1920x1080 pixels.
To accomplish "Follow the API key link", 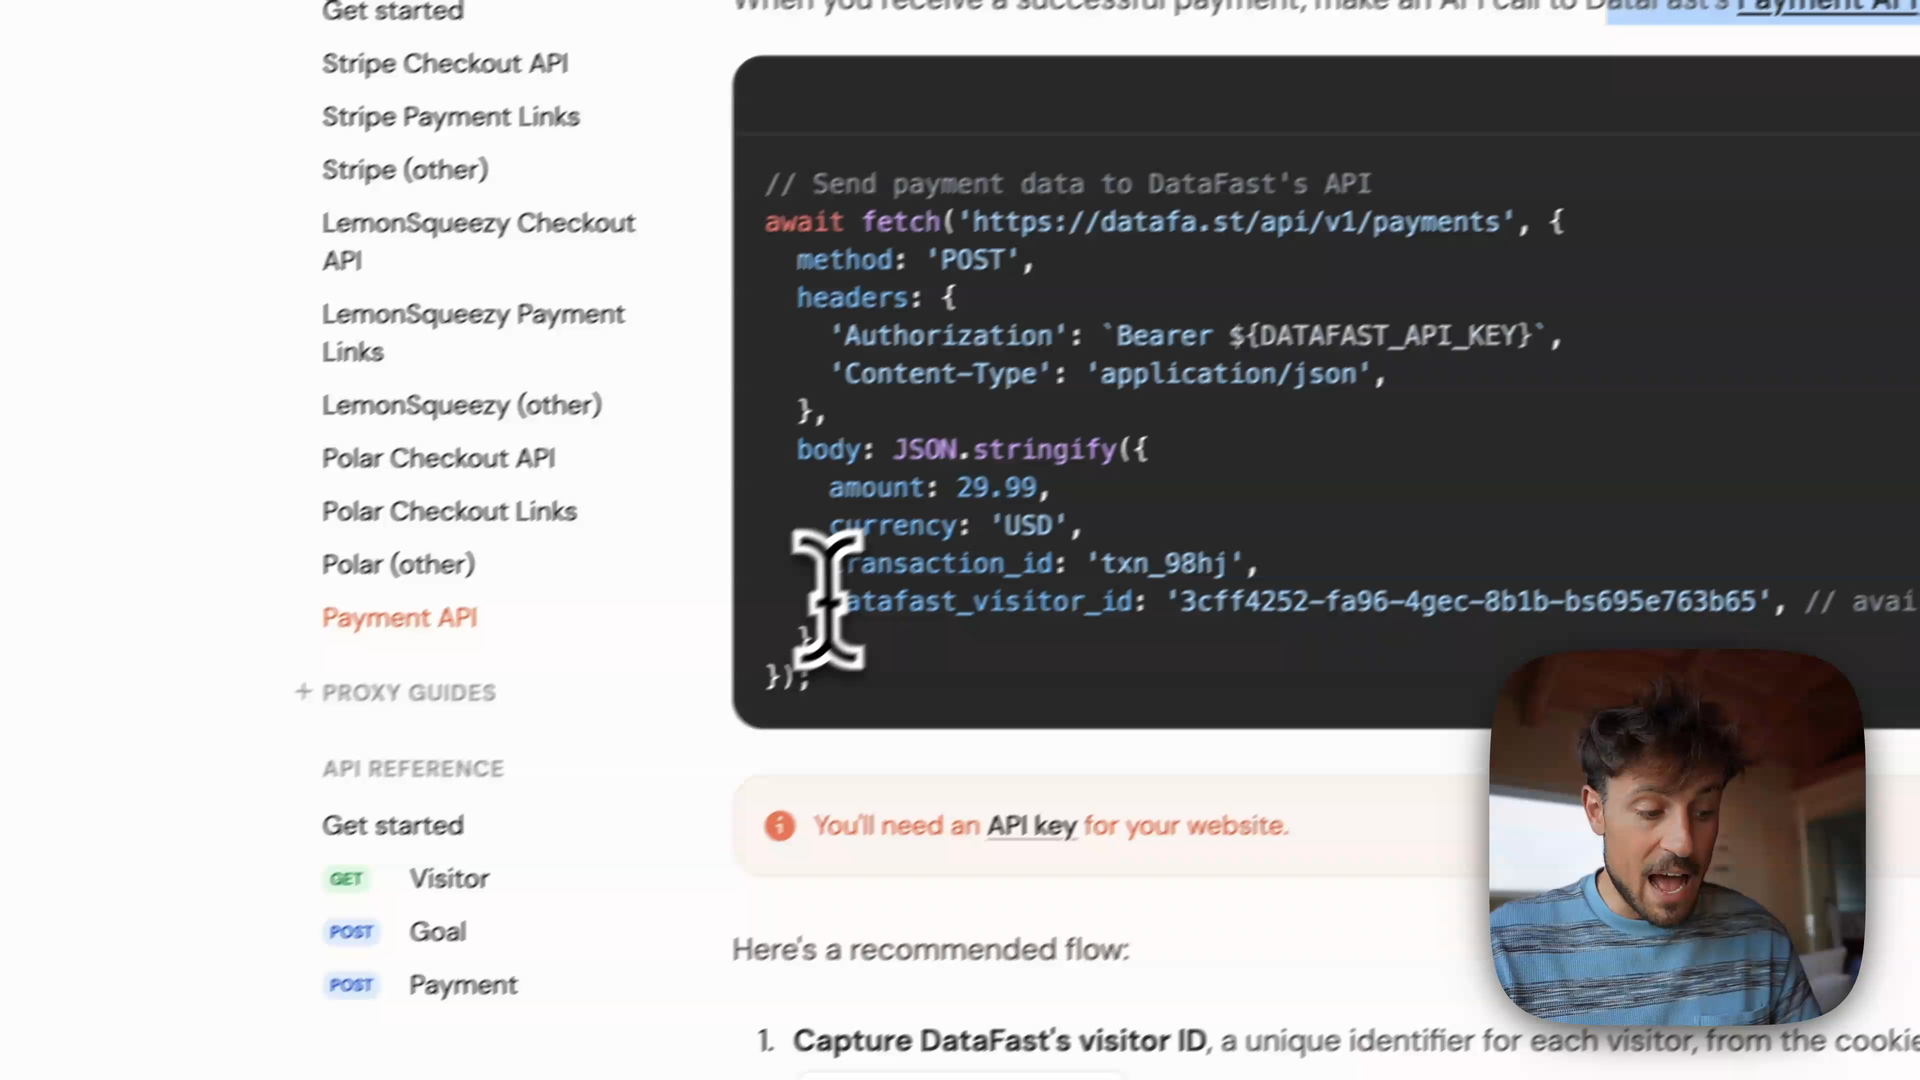I will pyautogui.click(x=1031, y=826).
